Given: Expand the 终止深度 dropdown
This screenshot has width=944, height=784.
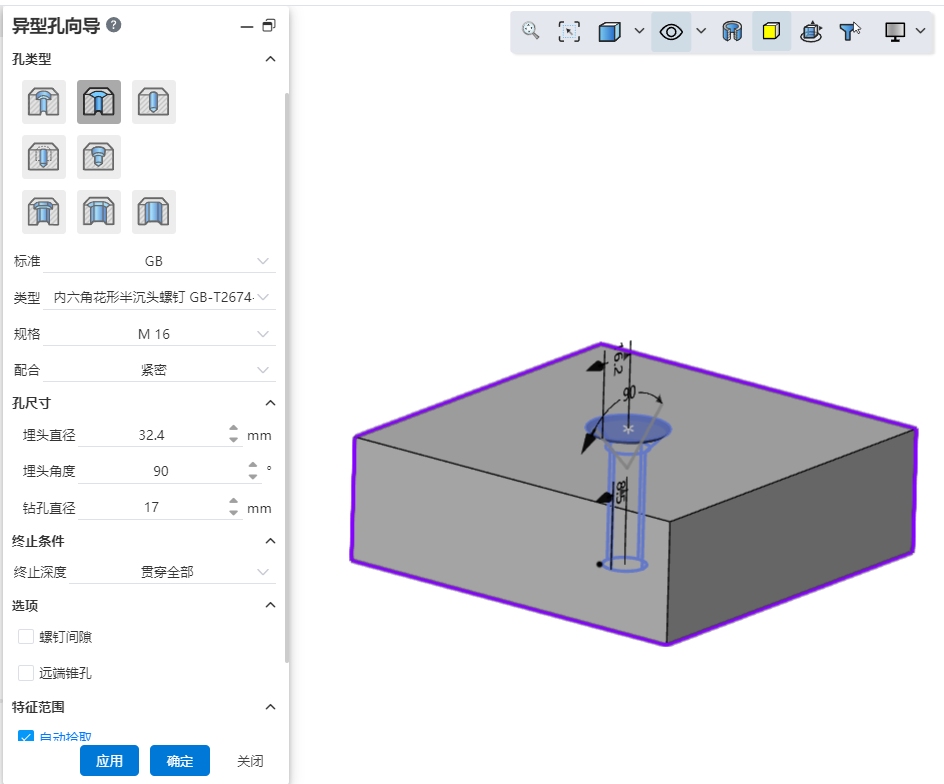Looking at the screenshot, I should [160, 572].
